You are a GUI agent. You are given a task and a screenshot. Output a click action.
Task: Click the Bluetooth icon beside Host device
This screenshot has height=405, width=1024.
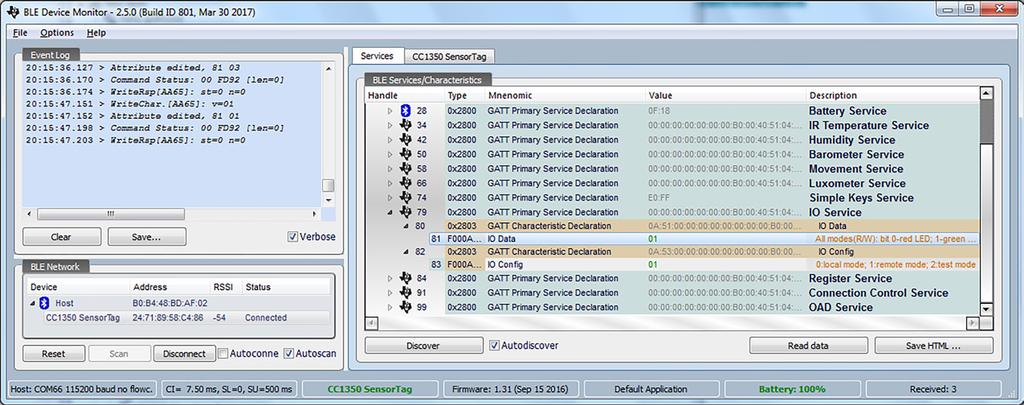(44, 303)
